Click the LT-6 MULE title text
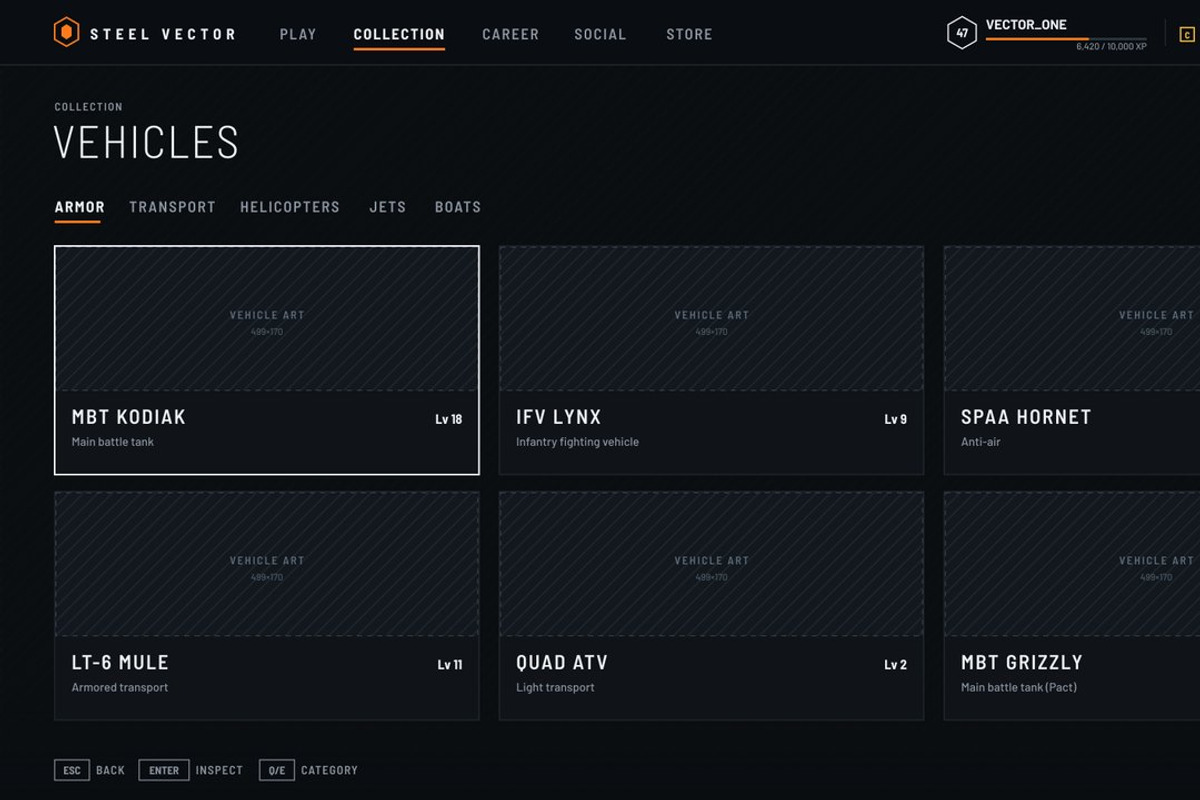 coord(120,662)
